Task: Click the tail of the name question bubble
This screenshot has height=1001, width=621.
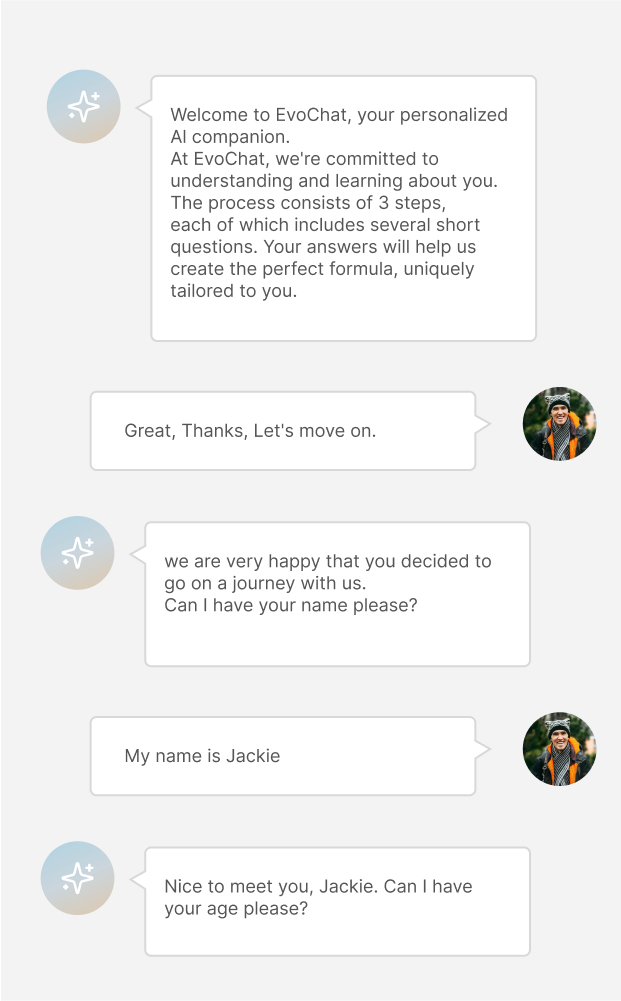Action: 138,551
